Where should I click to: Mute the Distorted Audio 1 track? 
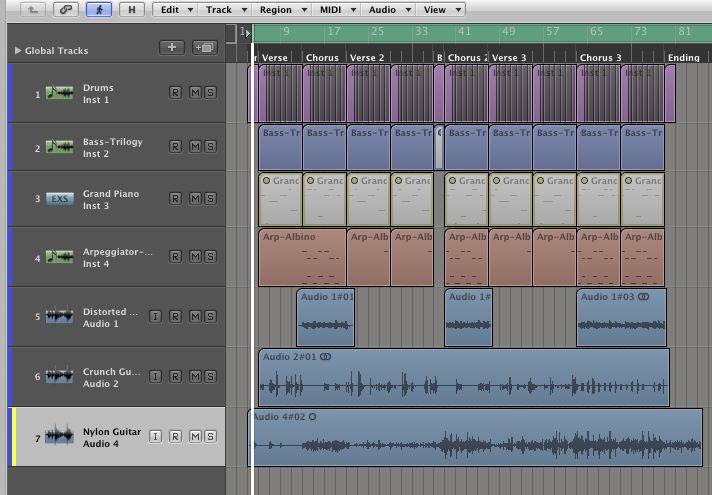click(x=195, y=317)
